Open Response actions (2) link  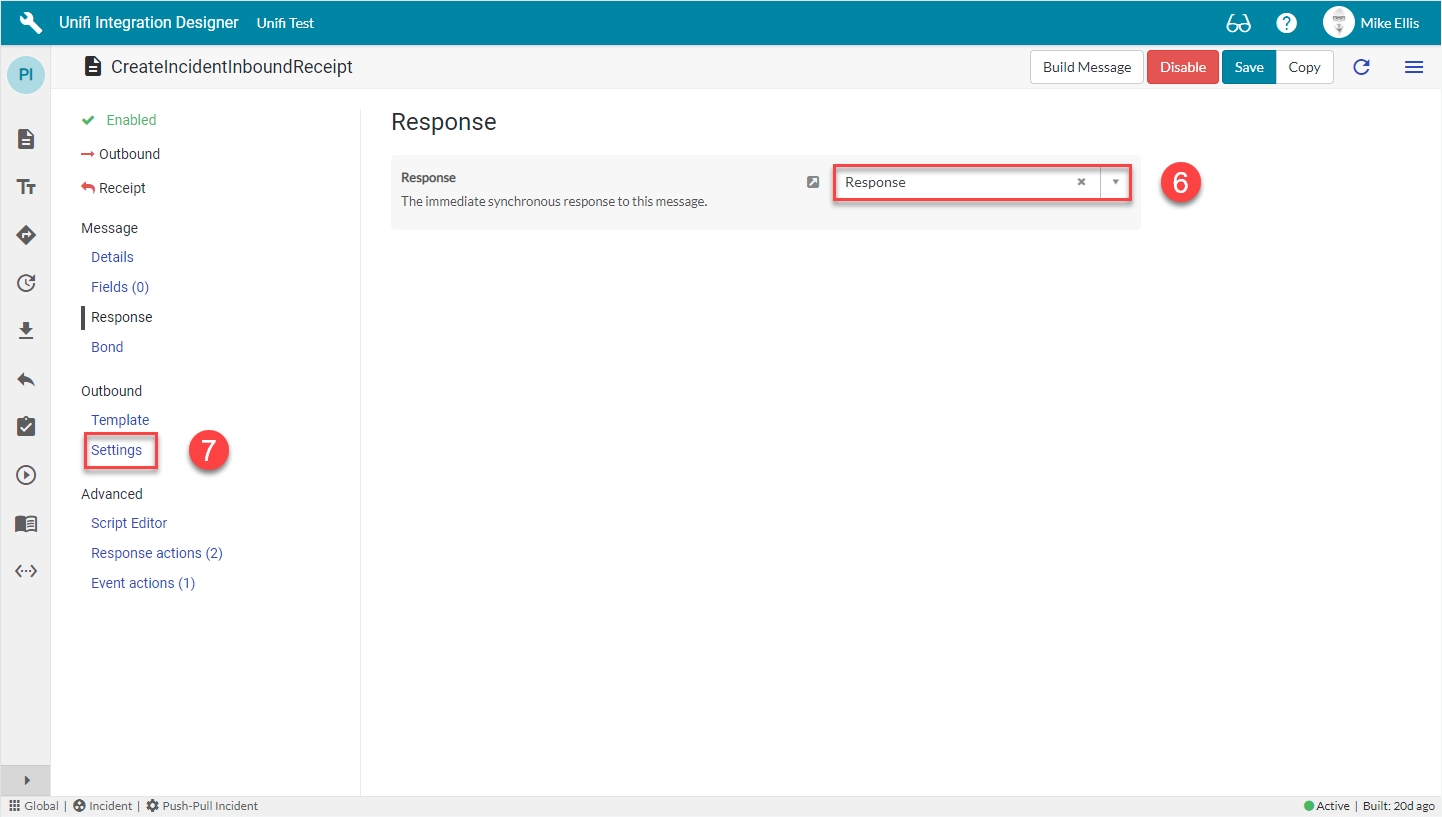(x=157, y=553)
